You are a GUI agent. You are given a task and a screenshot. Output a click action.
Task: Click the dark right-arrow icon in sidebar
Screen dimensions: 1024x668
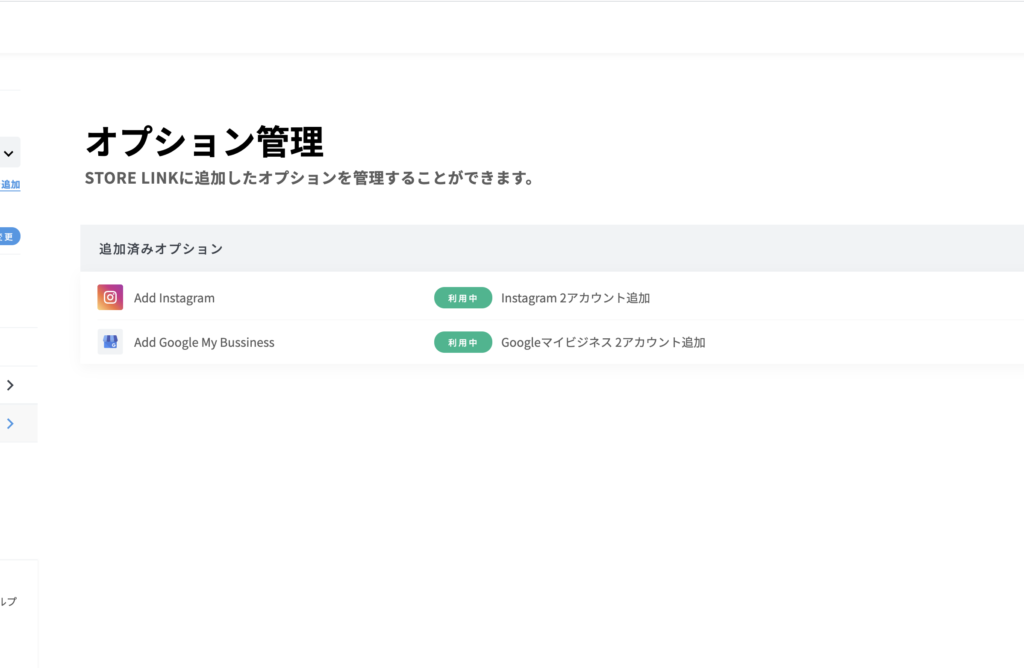tap(10, 385)
